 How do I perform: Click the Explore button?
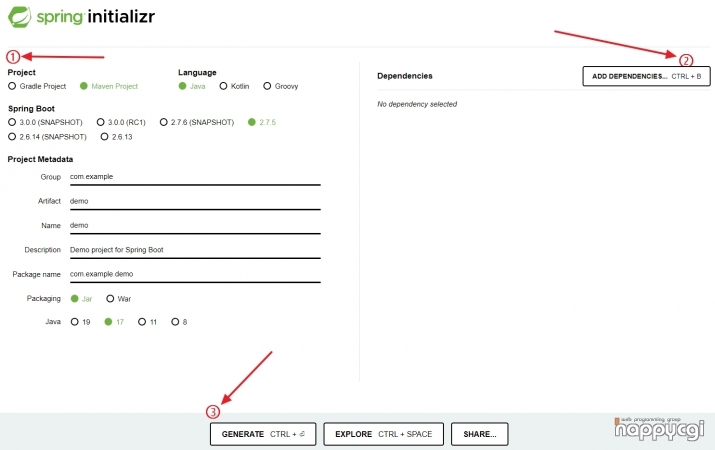point(383,434)
